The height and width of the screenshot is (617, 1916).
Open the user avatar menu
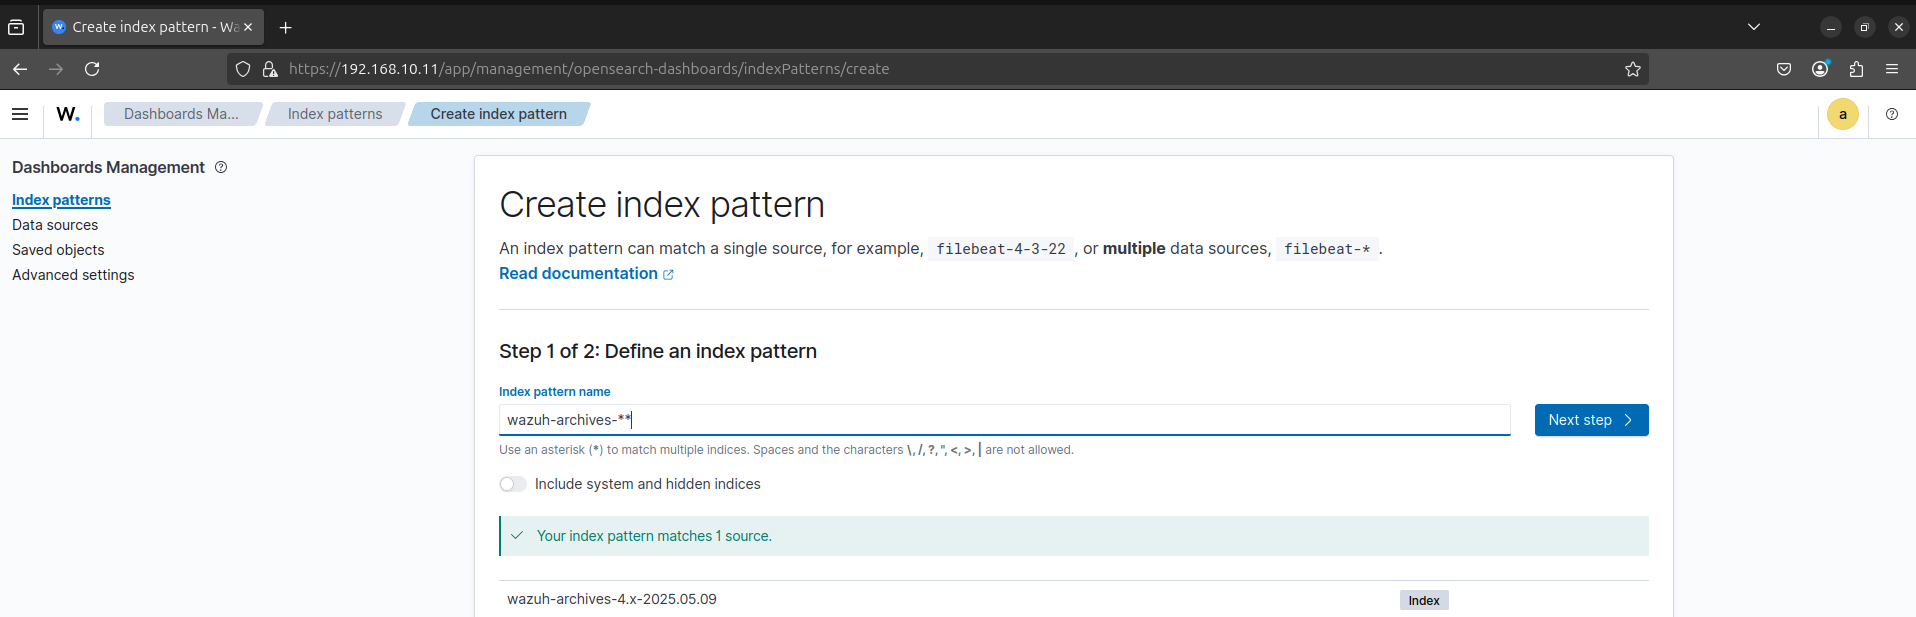pos(1842,114)
